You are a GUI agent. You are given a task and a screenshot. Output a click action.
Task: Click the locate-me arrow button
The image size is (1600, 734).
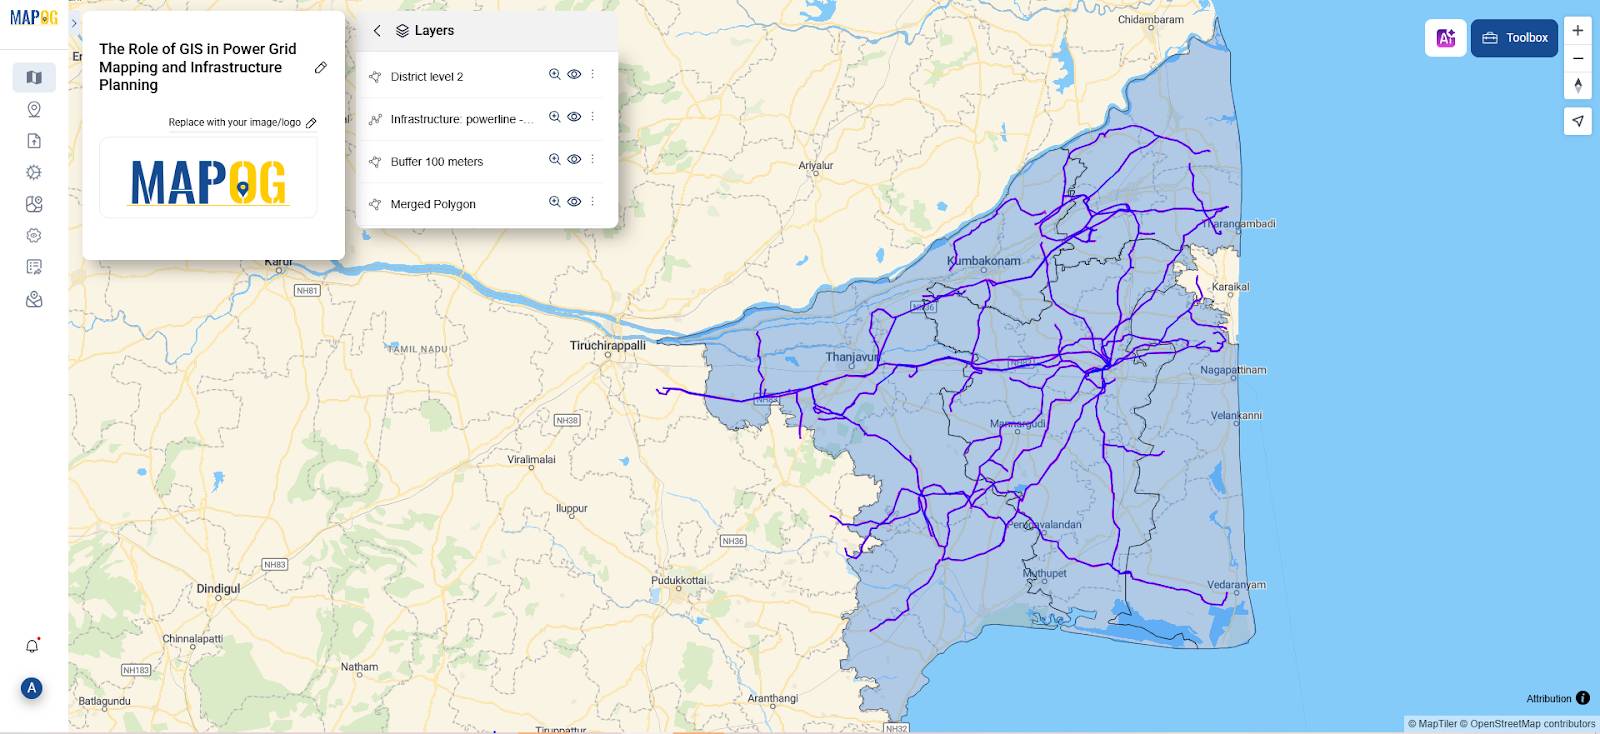point(1578,121)
